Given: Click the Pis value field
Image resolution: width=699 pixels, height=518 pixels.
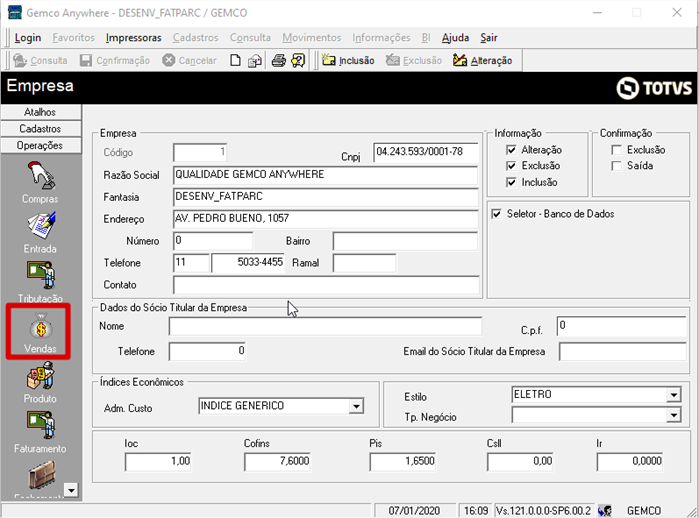Looking at the screenshot, I should pyautogui.click(x=403, y=461).
